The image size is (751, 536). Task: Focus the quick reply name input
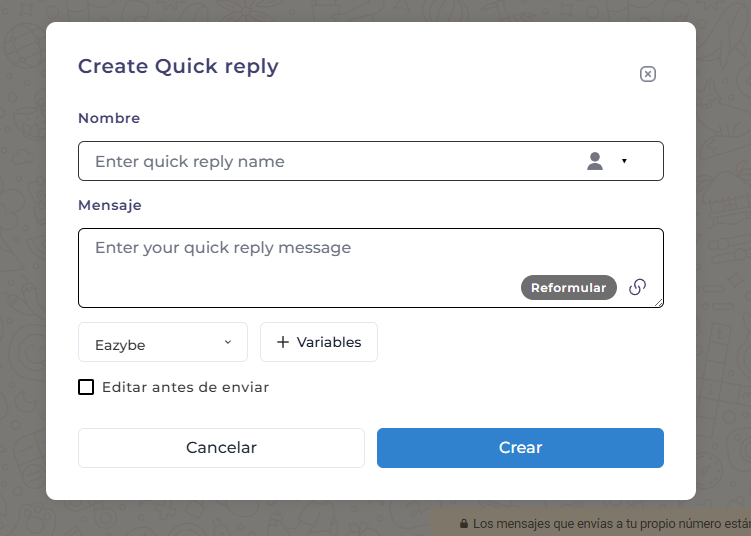coord(330,161)
